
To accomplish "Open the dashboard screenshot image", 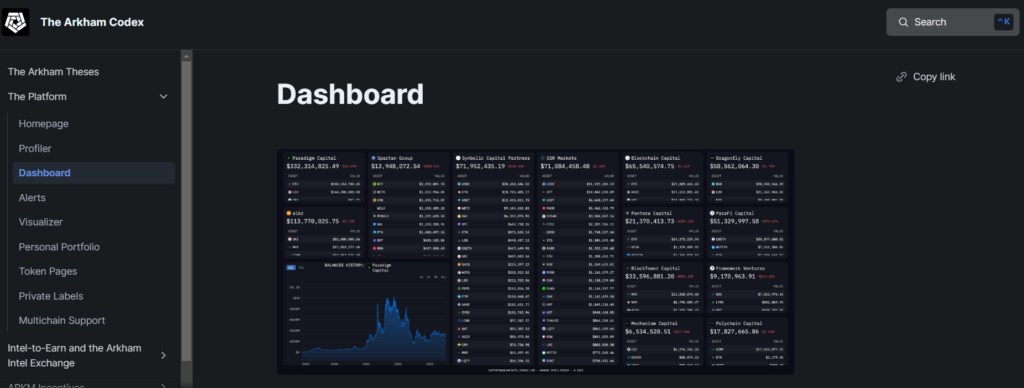I will pyautogui.click(x=536, y=262).
